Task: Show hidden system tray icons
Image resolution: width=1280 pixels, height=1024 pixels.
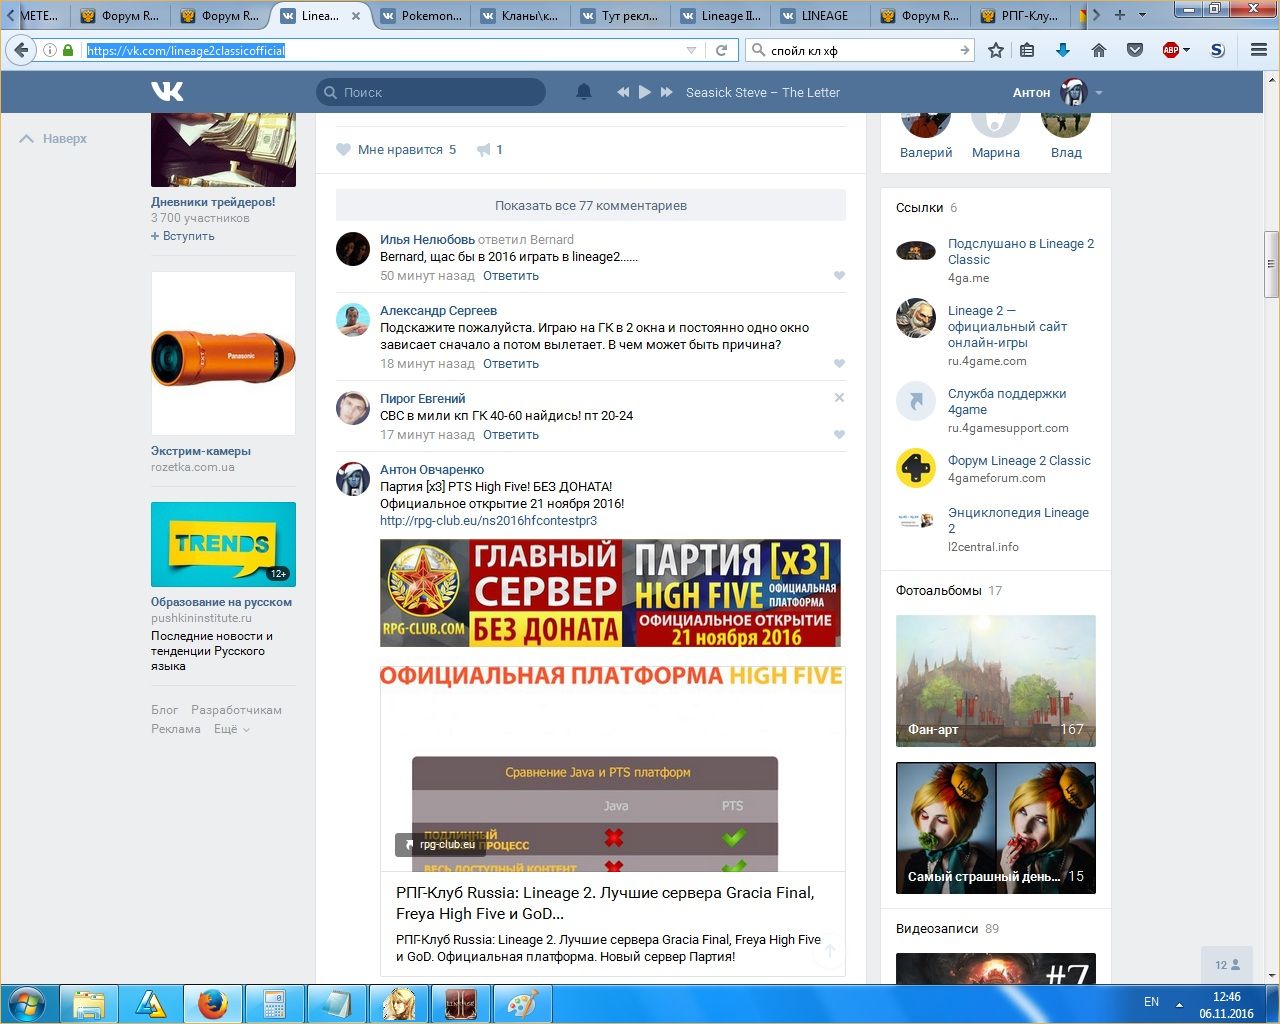Action: 1179,1003
